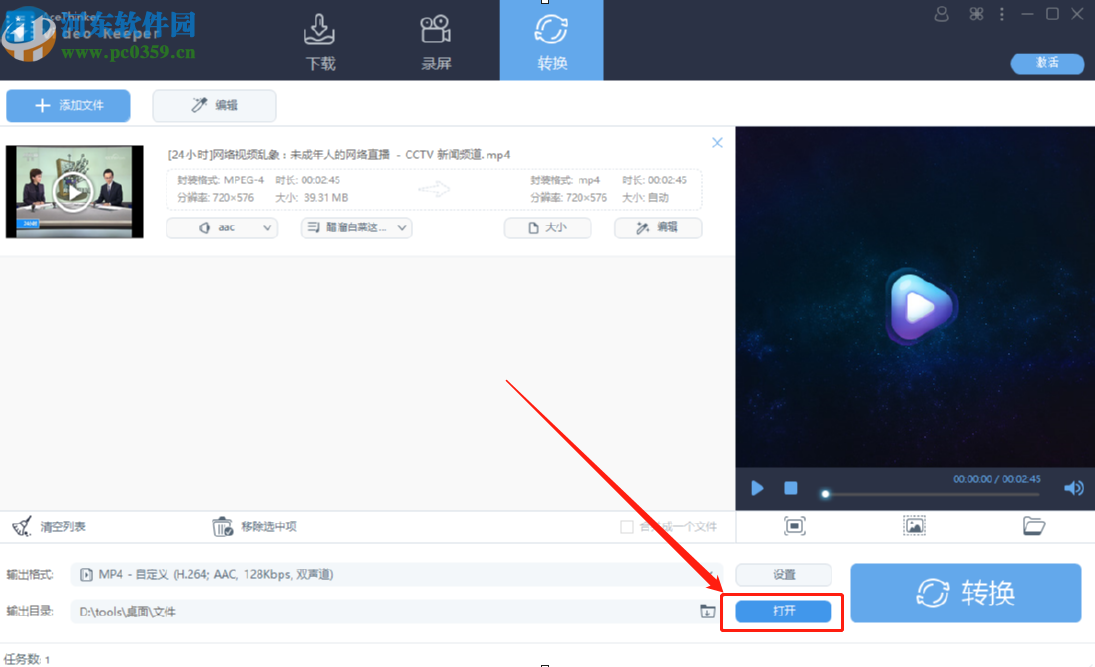Open the snapshot folder icon

tap(1034, 526)
